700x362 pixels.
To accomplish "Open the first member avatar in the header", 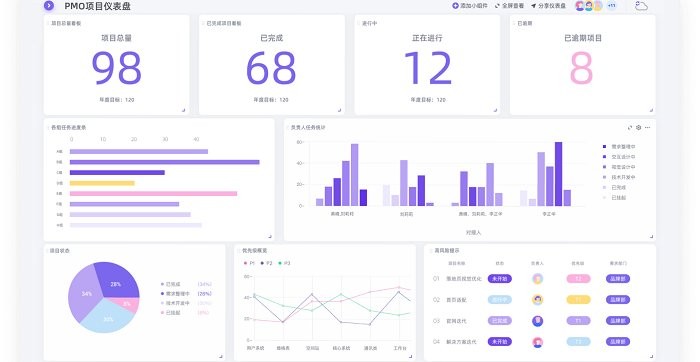I will (x=580, y=6).
